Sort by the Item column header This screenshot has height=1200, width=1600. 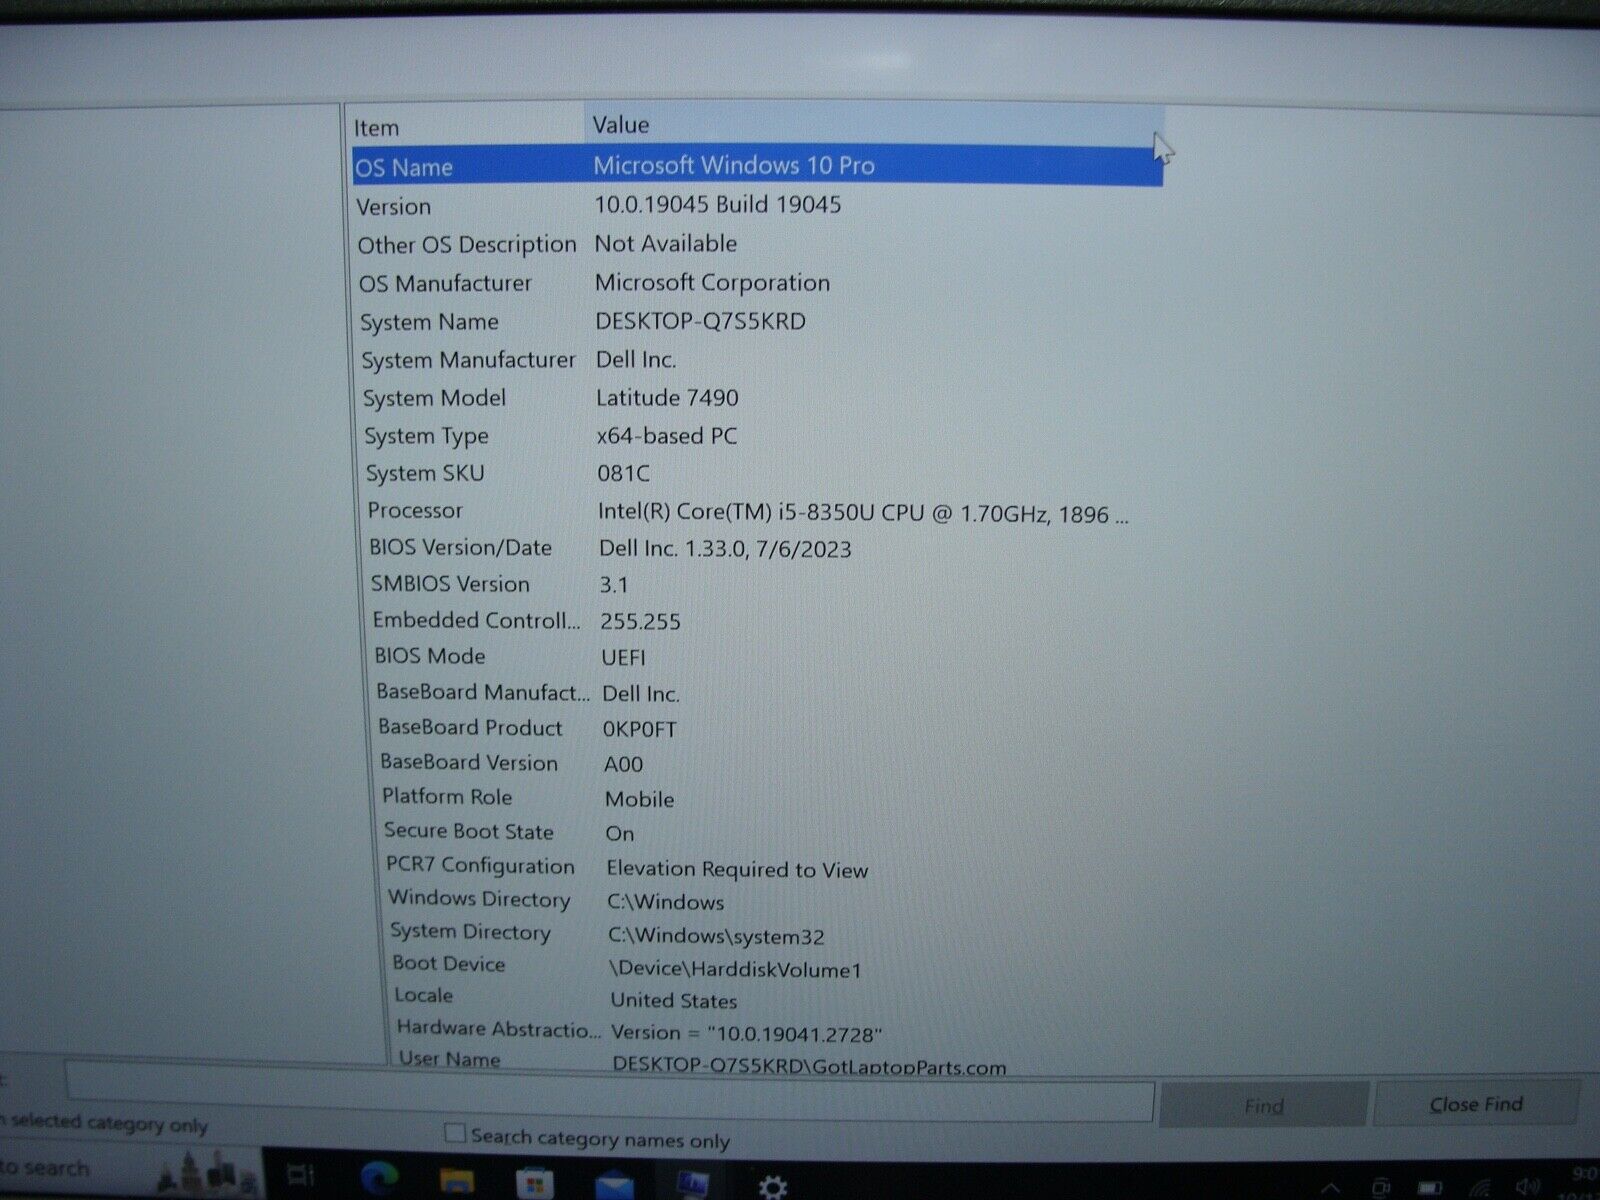pos(466,127)
